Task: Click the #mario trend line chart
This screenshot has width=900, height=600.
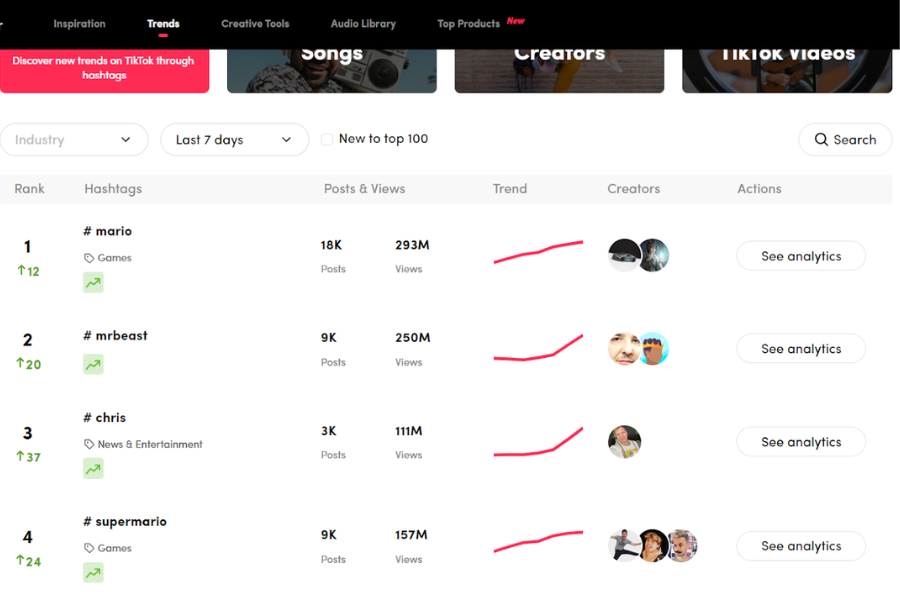Action: tap(538, 252)
